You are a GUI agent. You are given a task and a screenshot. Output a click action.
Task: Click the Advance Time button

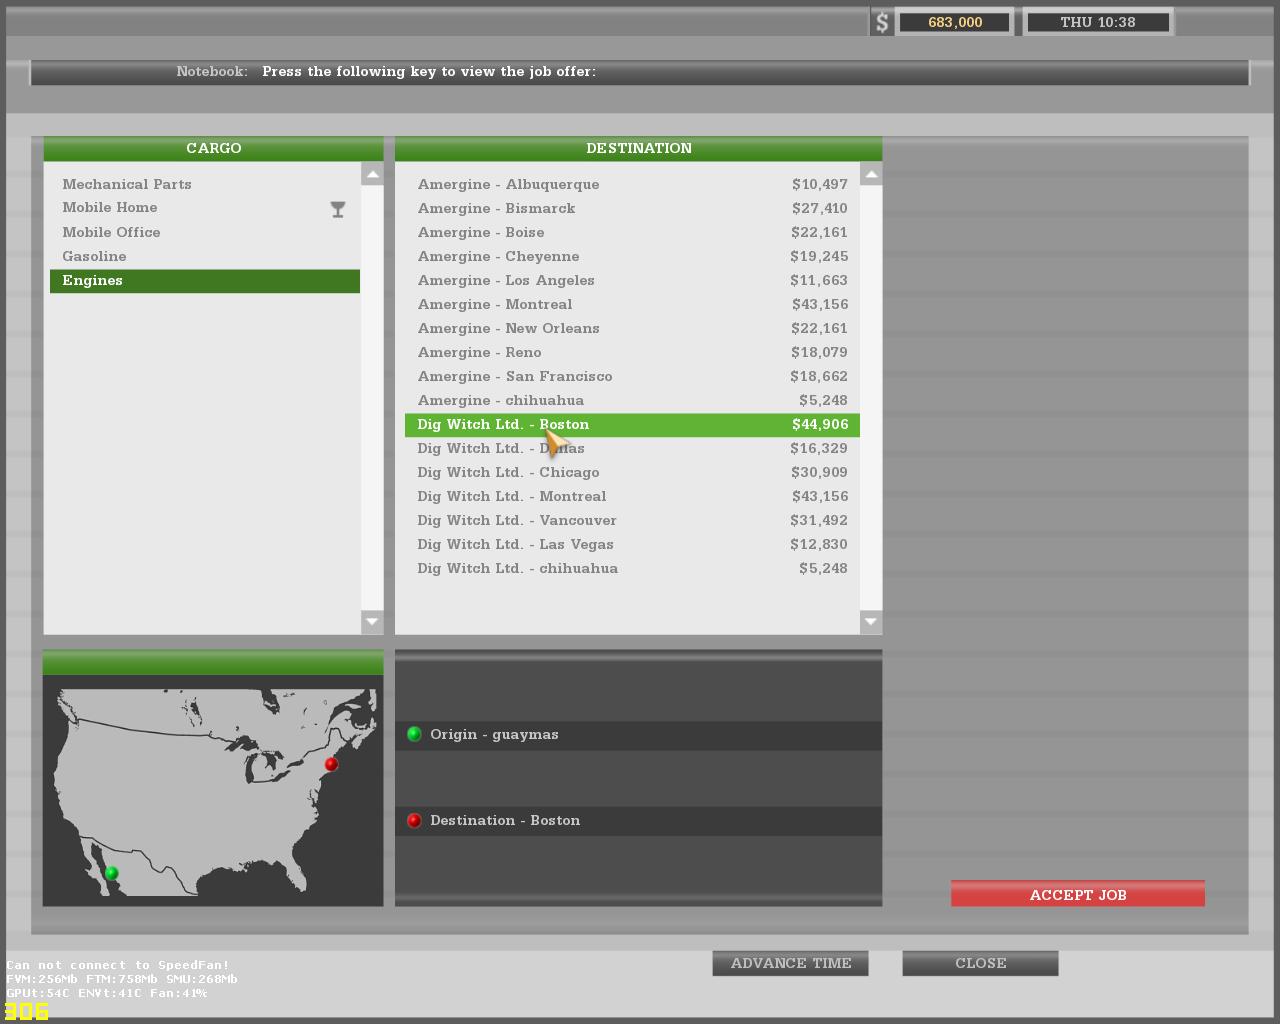click(790, 963)
